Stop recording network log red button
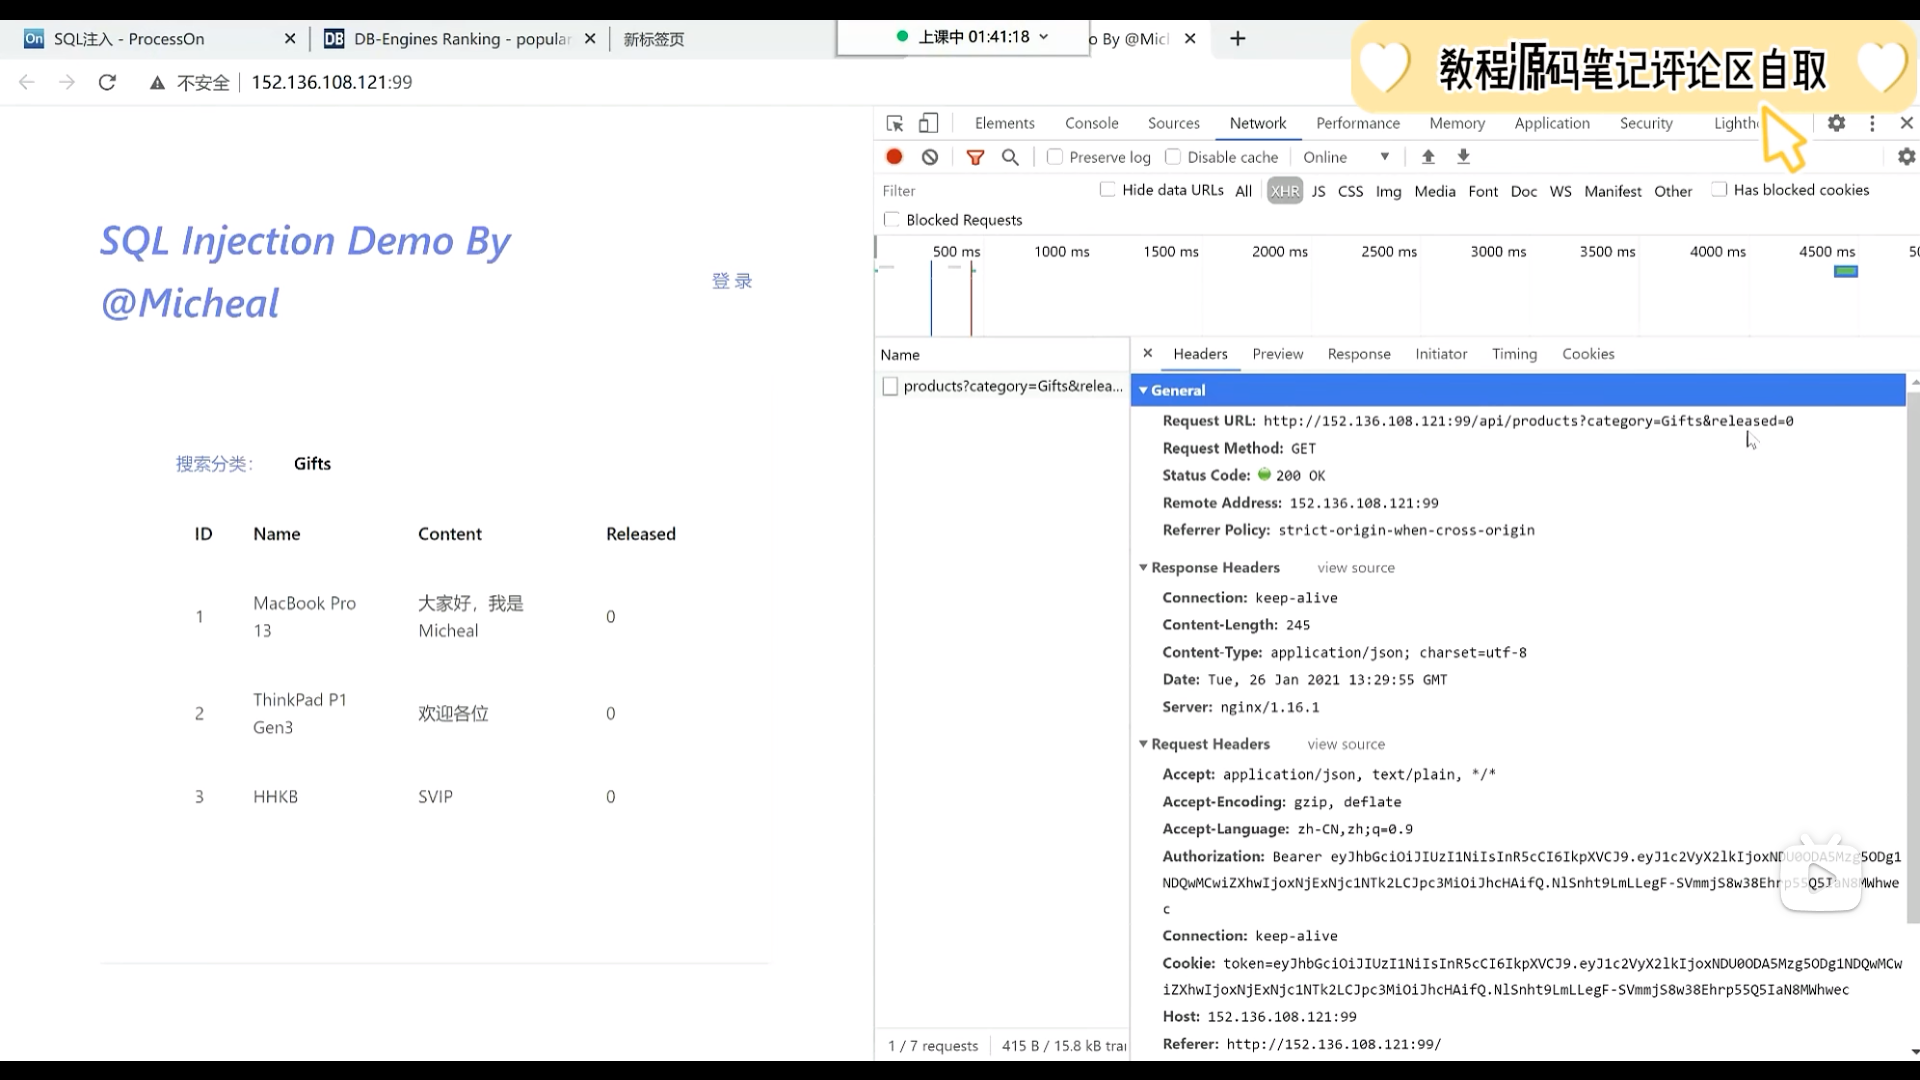Image resolution: width=1920 pixels, height=1080 pixels. pos(894,157)
